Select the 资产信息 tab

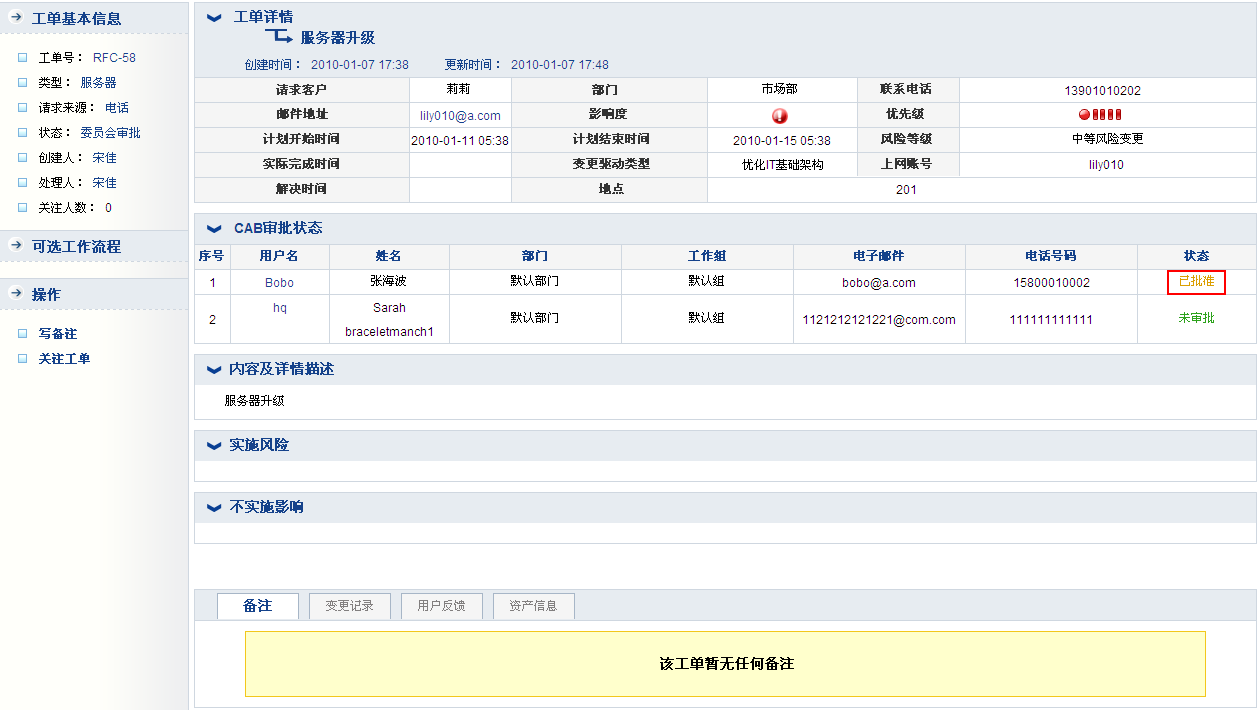[533, 606]
